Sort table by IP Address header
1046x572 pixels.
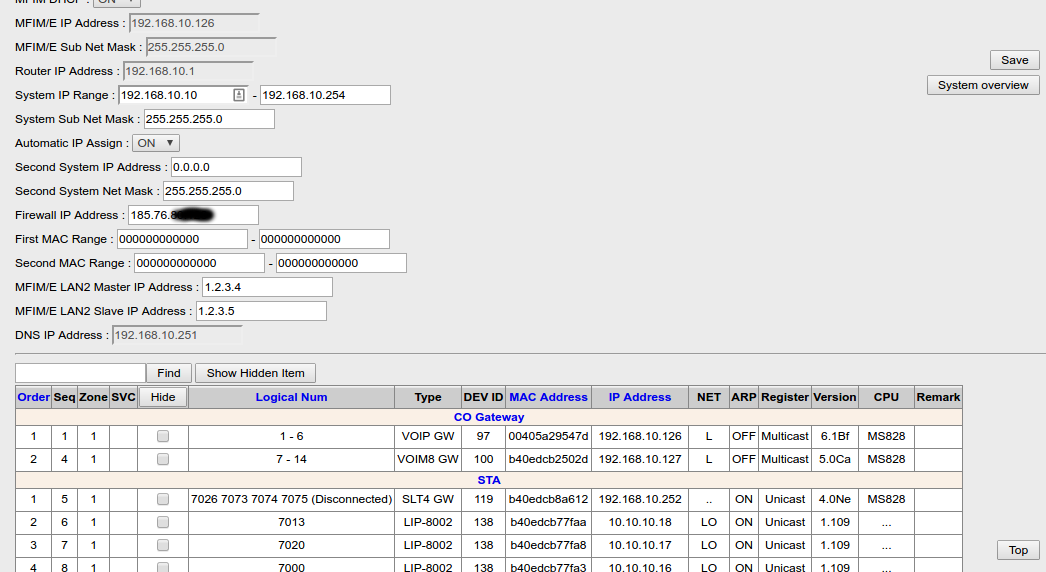point(639,397)
